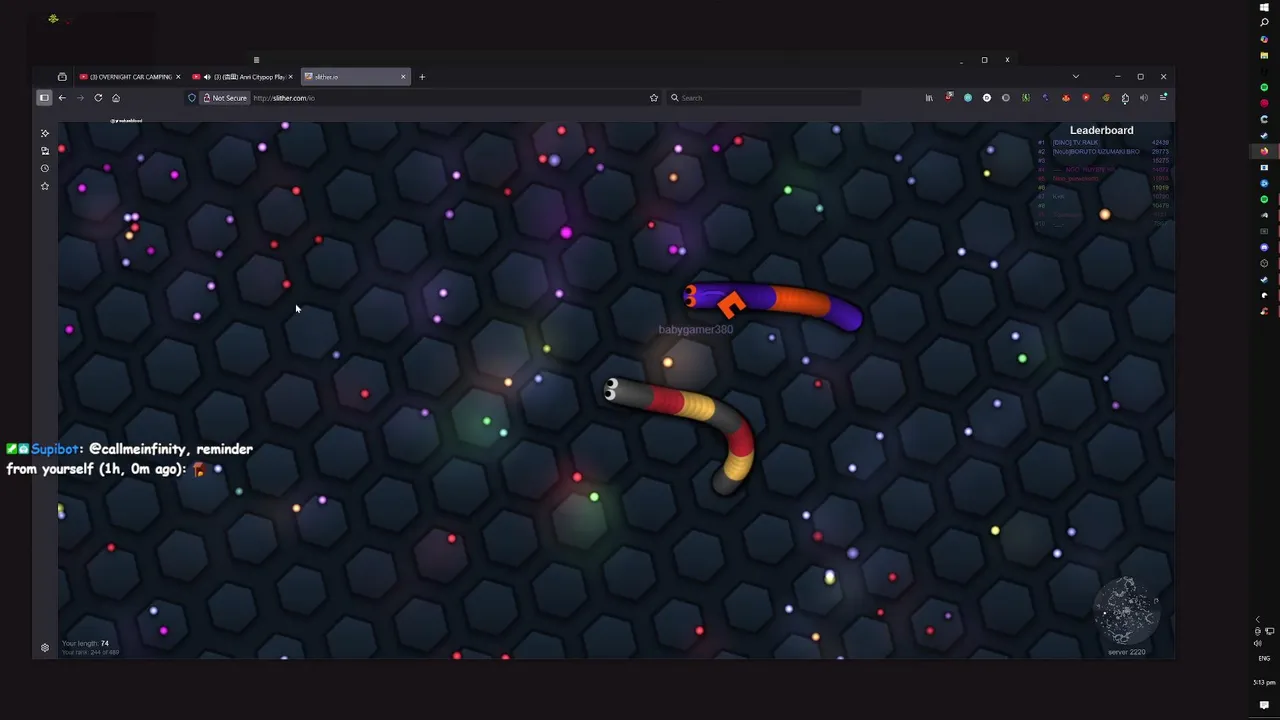Click the black red yellow snake head

pos(613,390)
